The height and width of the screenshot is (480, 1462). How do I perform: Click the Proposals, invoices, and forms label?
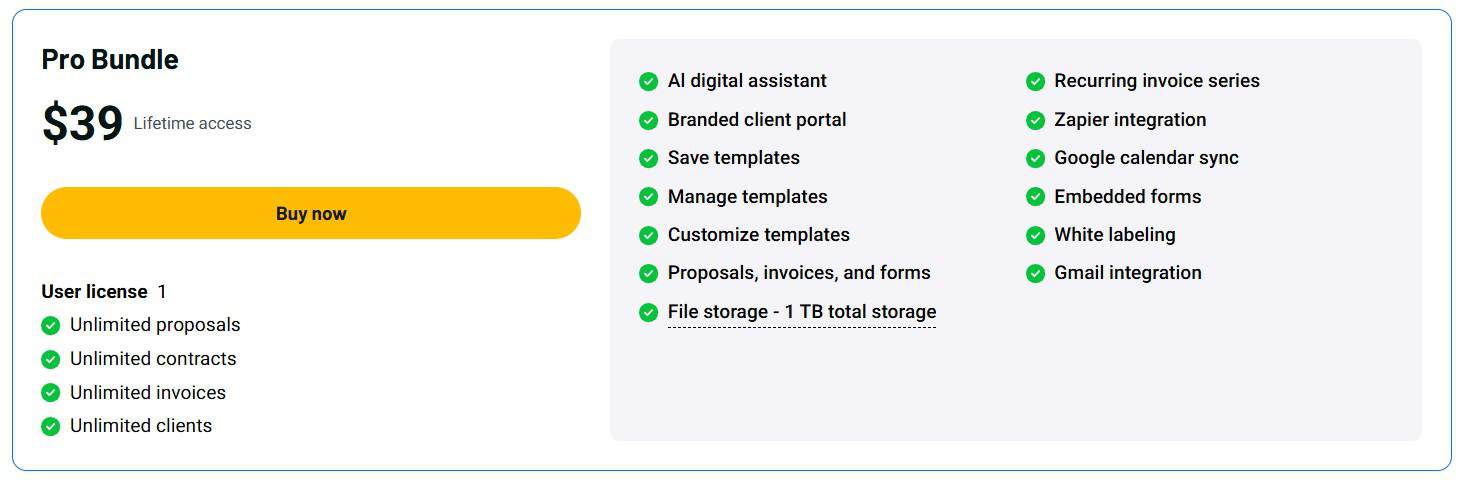click(799, 273)
